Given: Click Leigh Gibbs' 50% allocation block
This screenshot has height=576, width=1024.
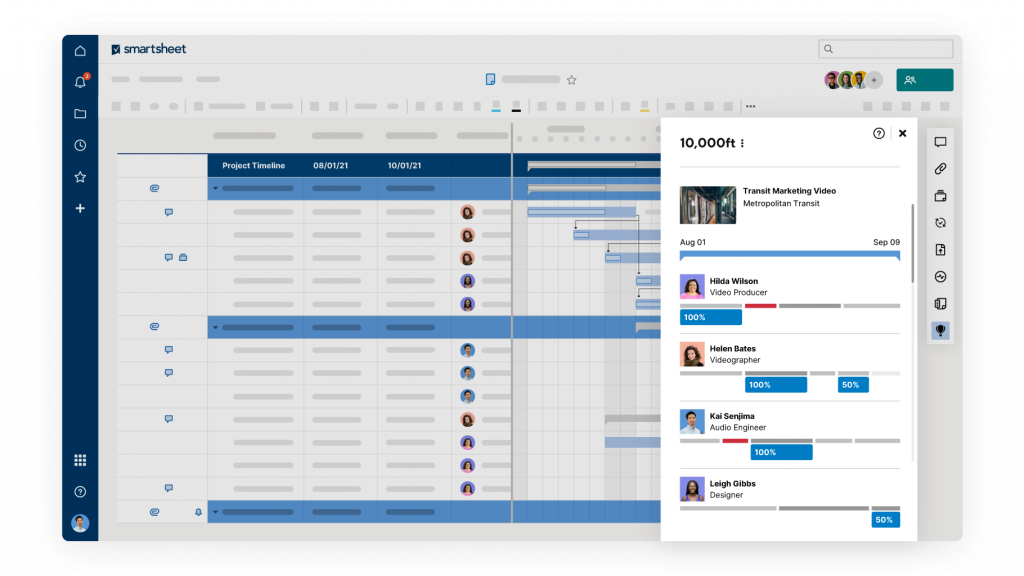Looking at the screenshot, I should (x=886, y=520).
